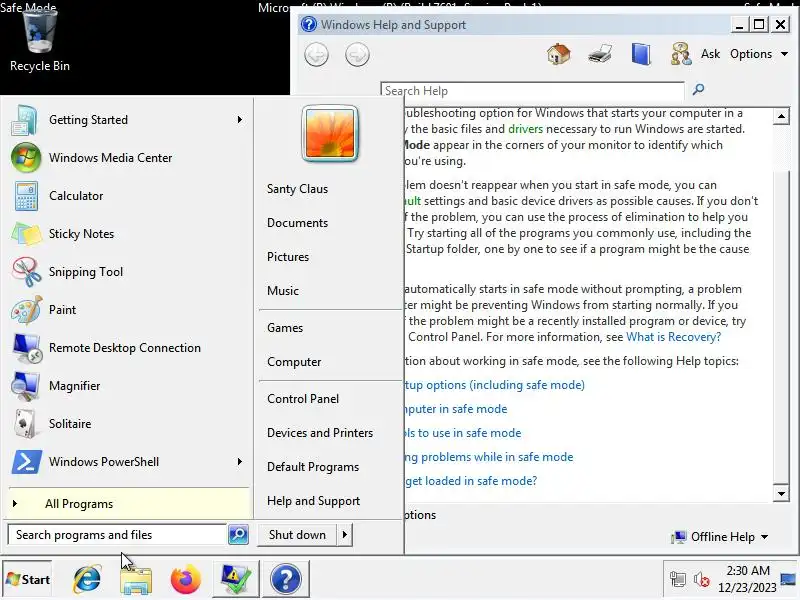Click Show desktop icon beside the clock
Image resolution: width=800 pixels, height=600 pixels.
coord(788,579)
